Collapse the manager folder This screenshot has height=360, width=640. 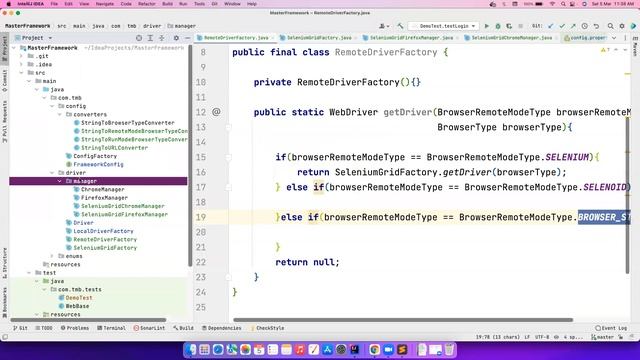60,181
